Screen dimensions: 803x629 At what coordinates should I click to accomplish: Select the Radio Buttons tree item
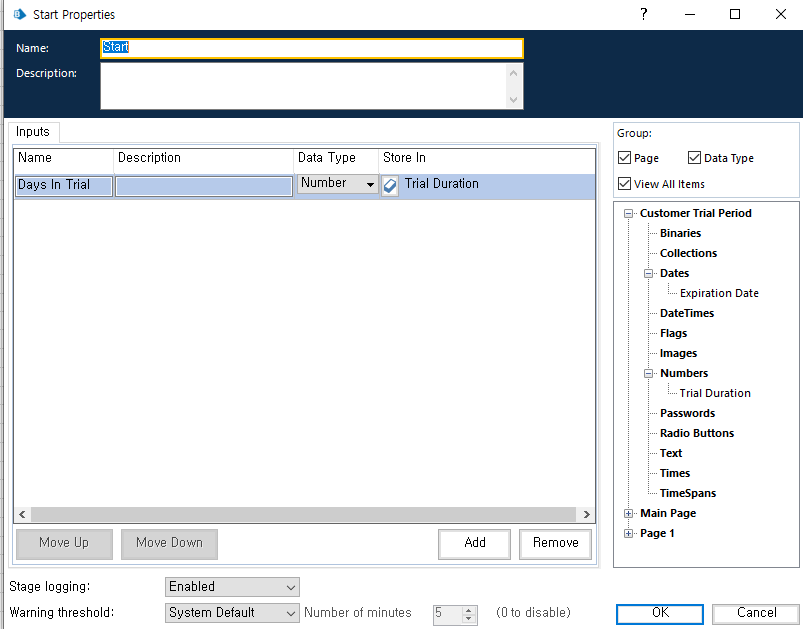tap(696, 433)
